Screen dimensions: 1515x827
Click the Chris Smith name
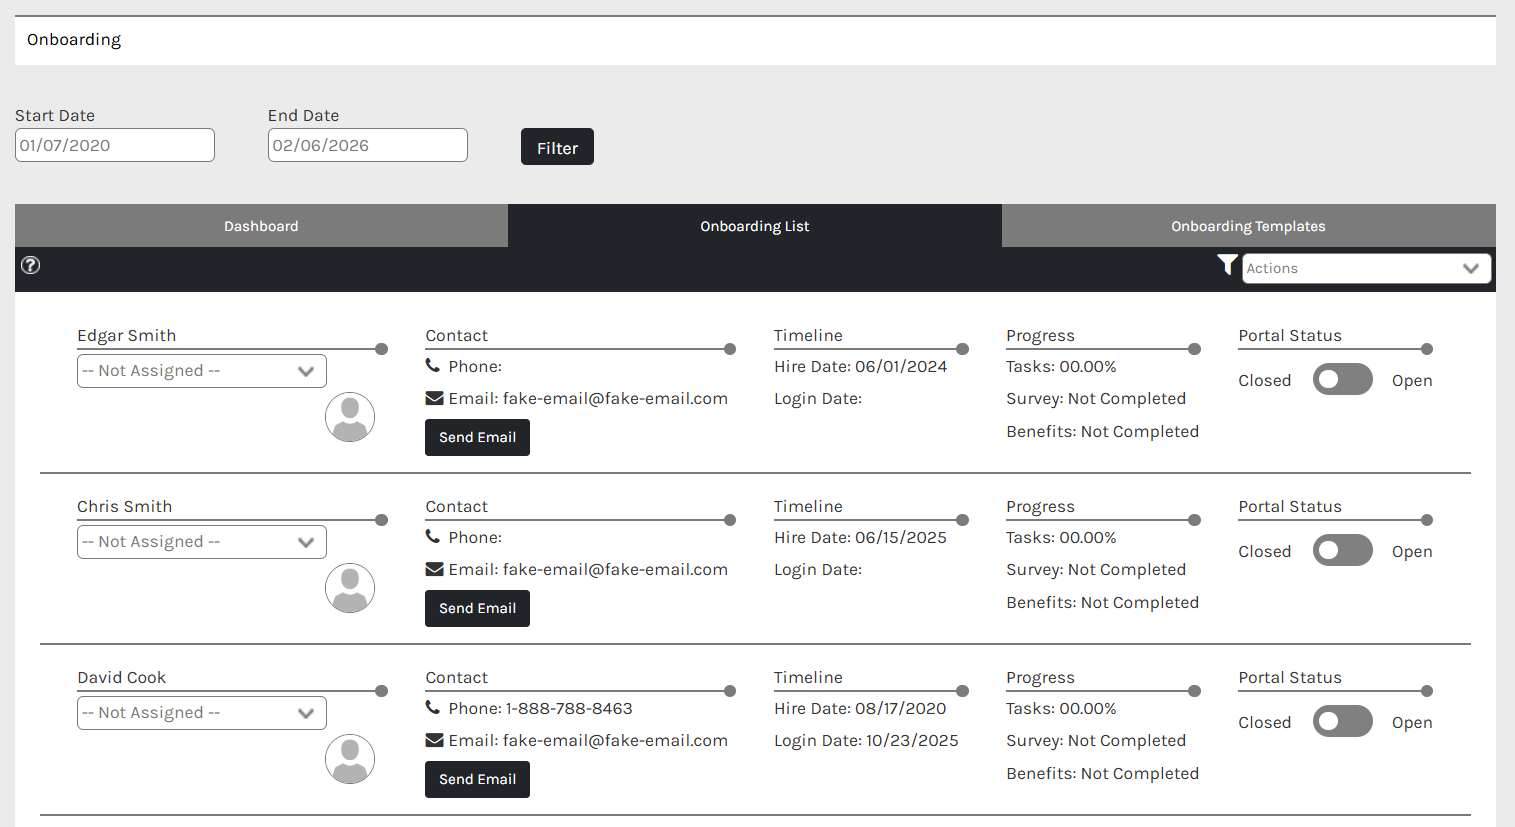[x=125, y=506]
